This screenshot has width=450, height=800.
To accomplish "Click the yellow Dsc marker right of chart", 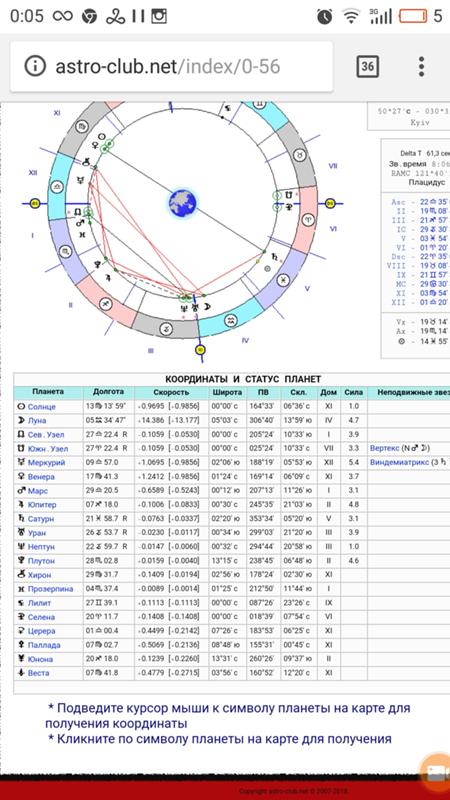I will click(x=330, y=204).
